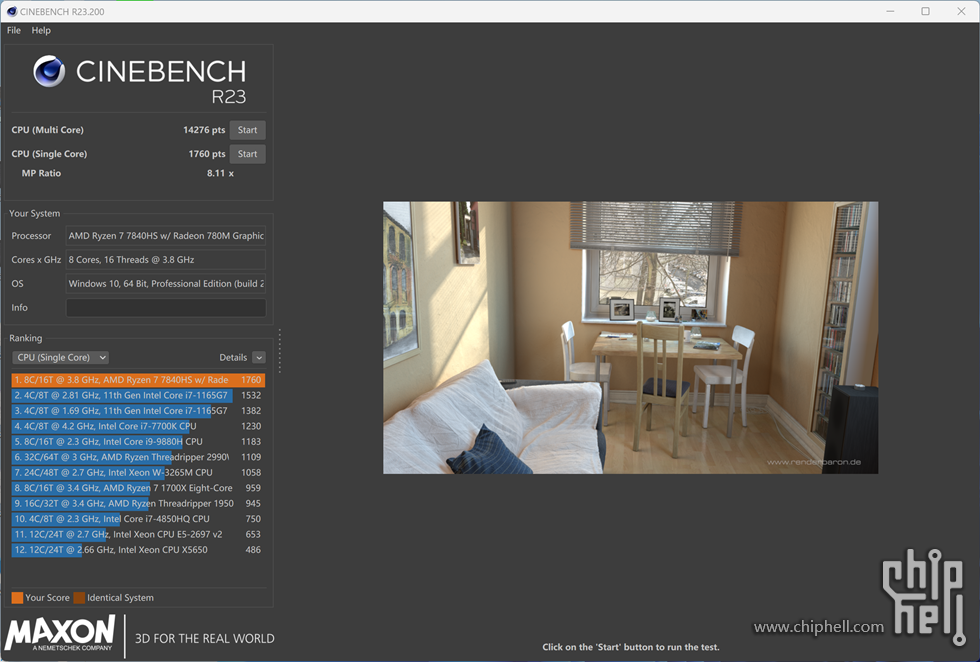
Task: Click the orange Your Score legend swatch
Action: (x=18, y=598)
